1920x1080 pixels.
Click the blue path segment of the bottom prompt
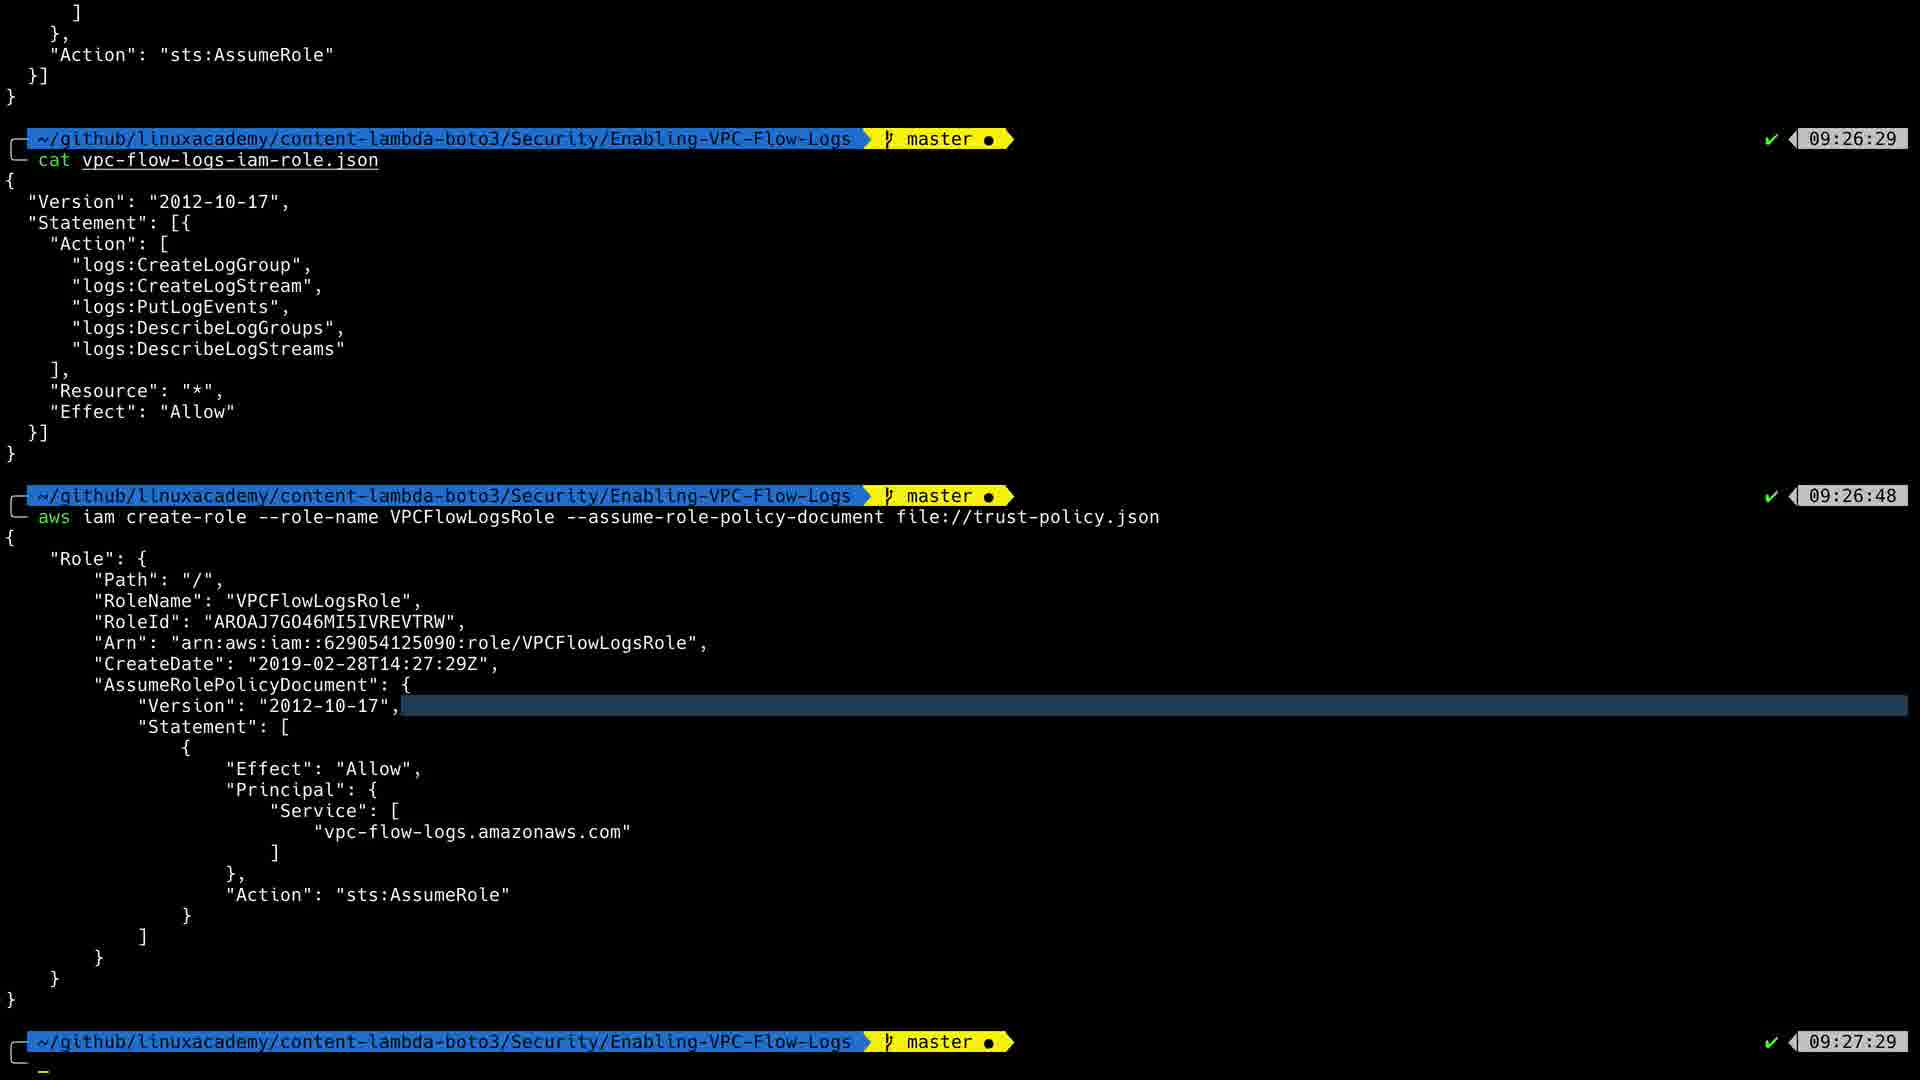coord(444,1042)
